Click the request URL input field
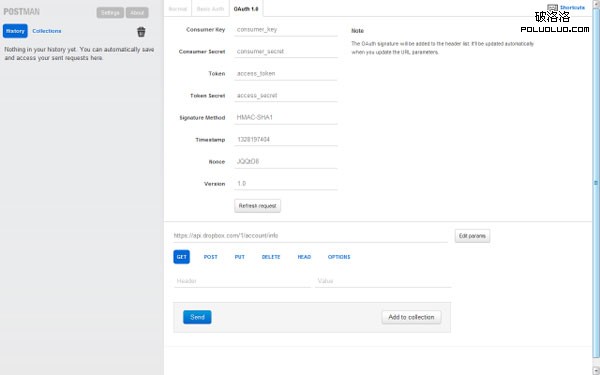The width and height of the screenshot is (600, 375). point(310,236)
